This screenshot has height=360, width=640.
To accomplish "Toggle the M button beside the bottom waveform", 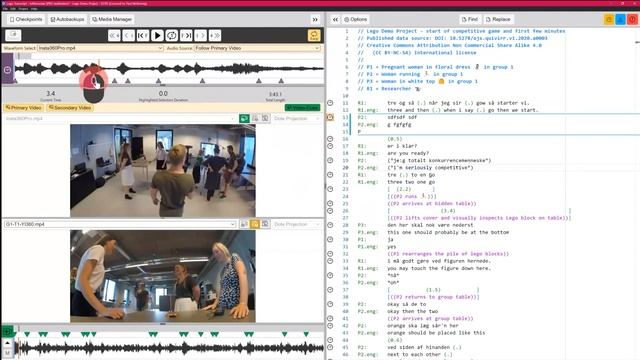I will click(x=7, y=353).
